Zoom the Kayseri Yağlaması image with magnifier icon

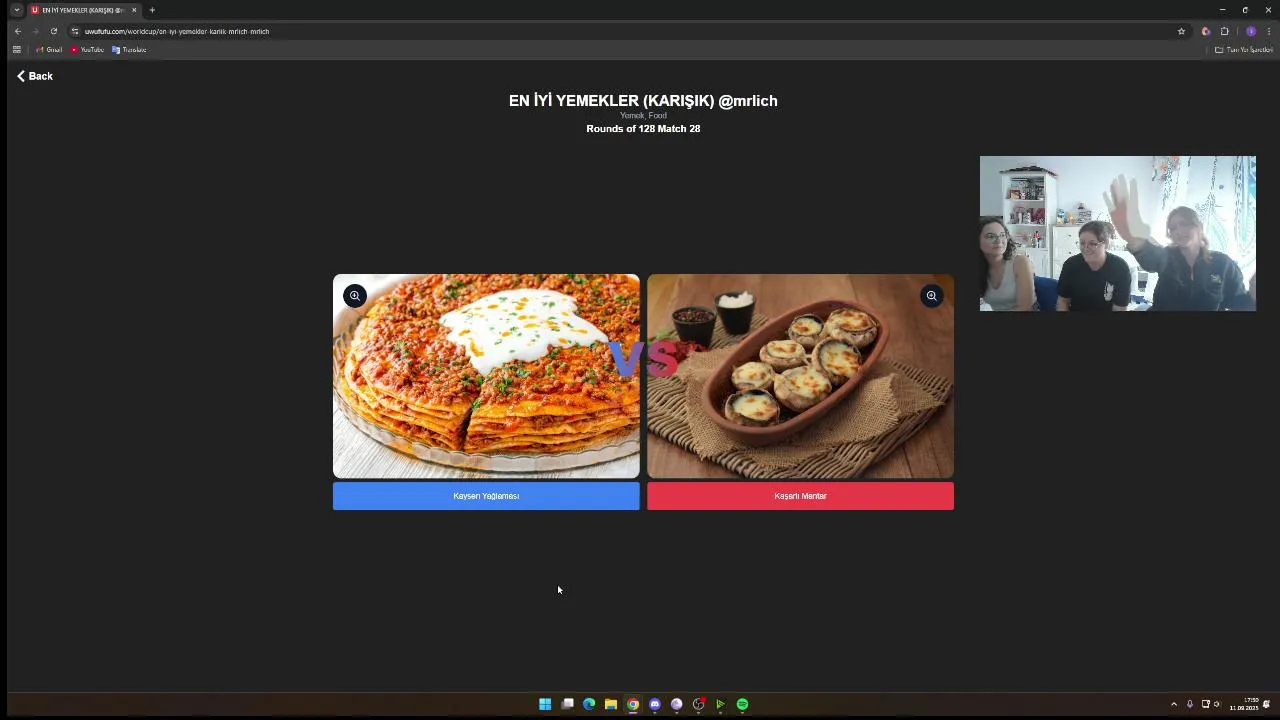point(355,296)
